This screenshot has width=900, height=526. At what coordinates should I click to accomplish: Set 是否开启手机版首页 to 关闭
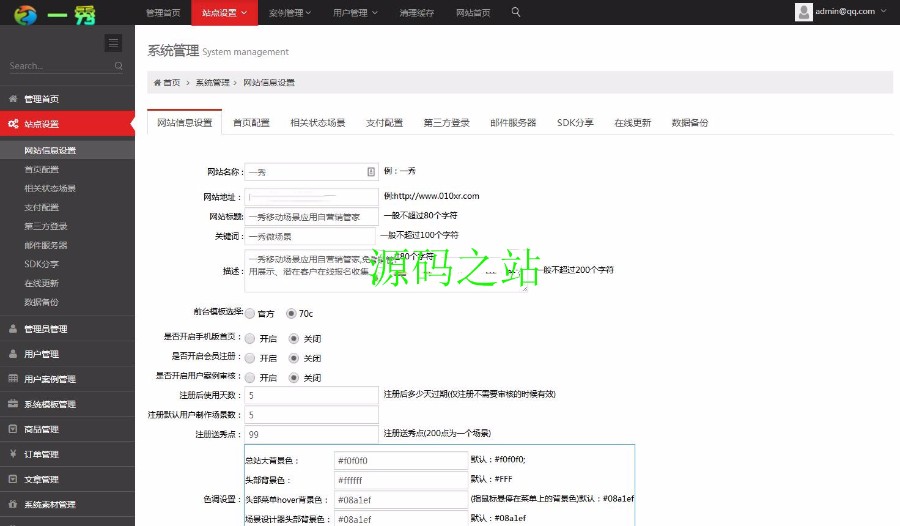294,339
